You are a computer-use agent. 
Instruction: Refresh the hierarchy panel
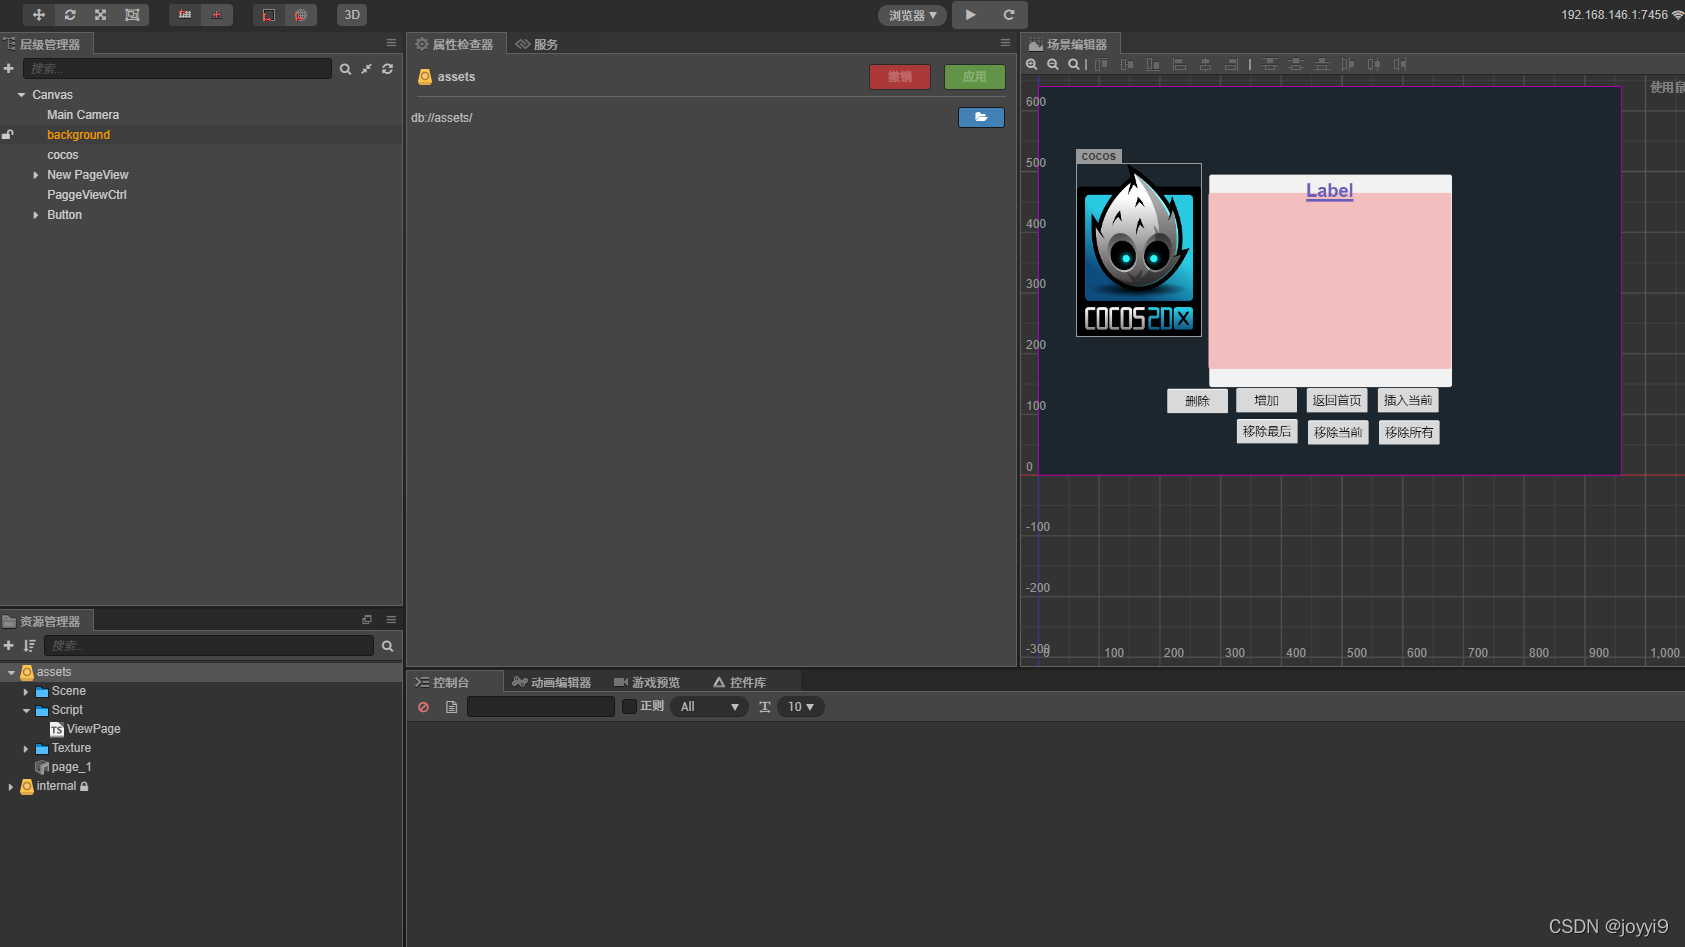pos(388,69)
